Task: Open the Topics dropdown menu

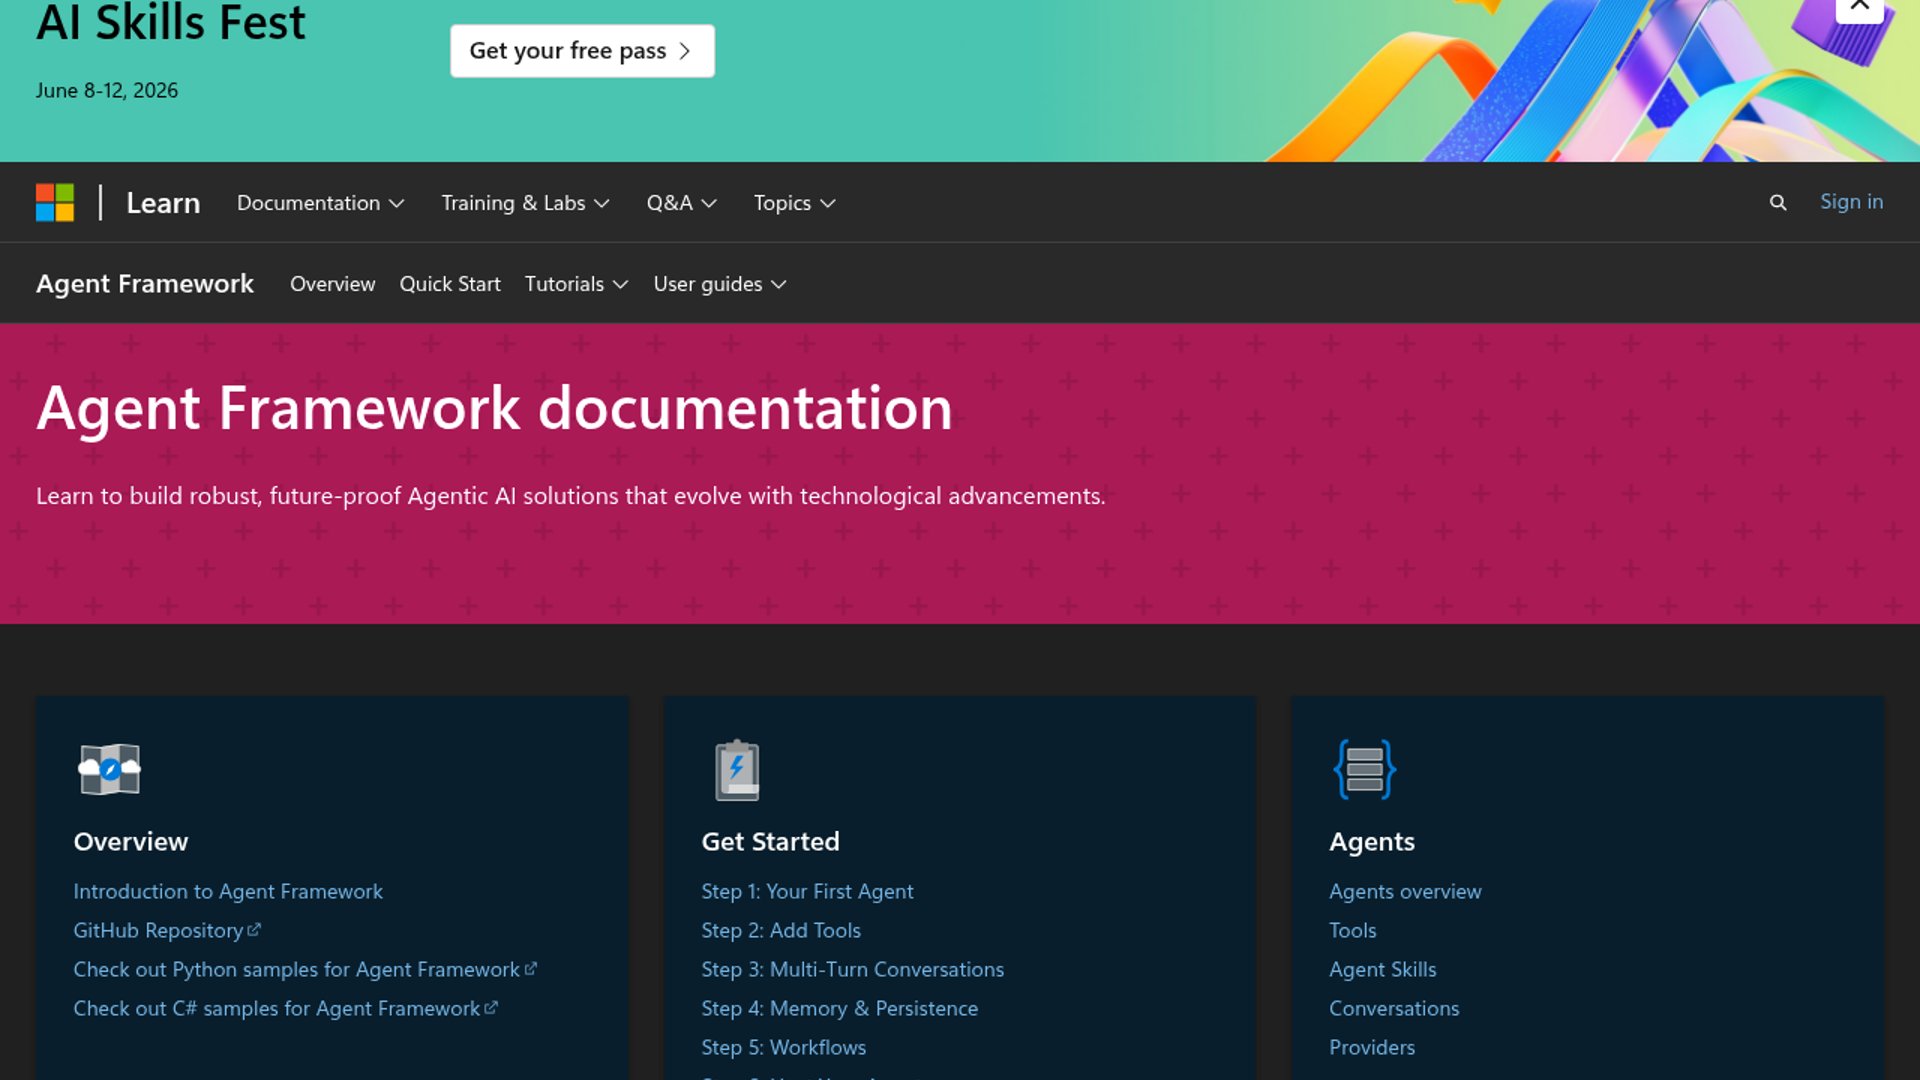Action: click(794, 203)
